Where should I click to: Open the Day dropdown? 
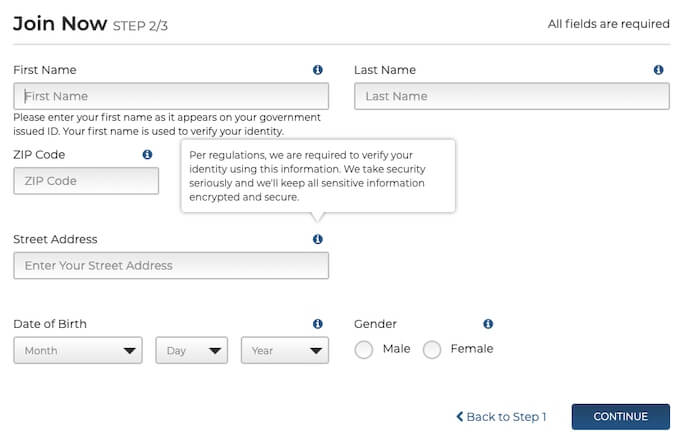coord(191,351)
